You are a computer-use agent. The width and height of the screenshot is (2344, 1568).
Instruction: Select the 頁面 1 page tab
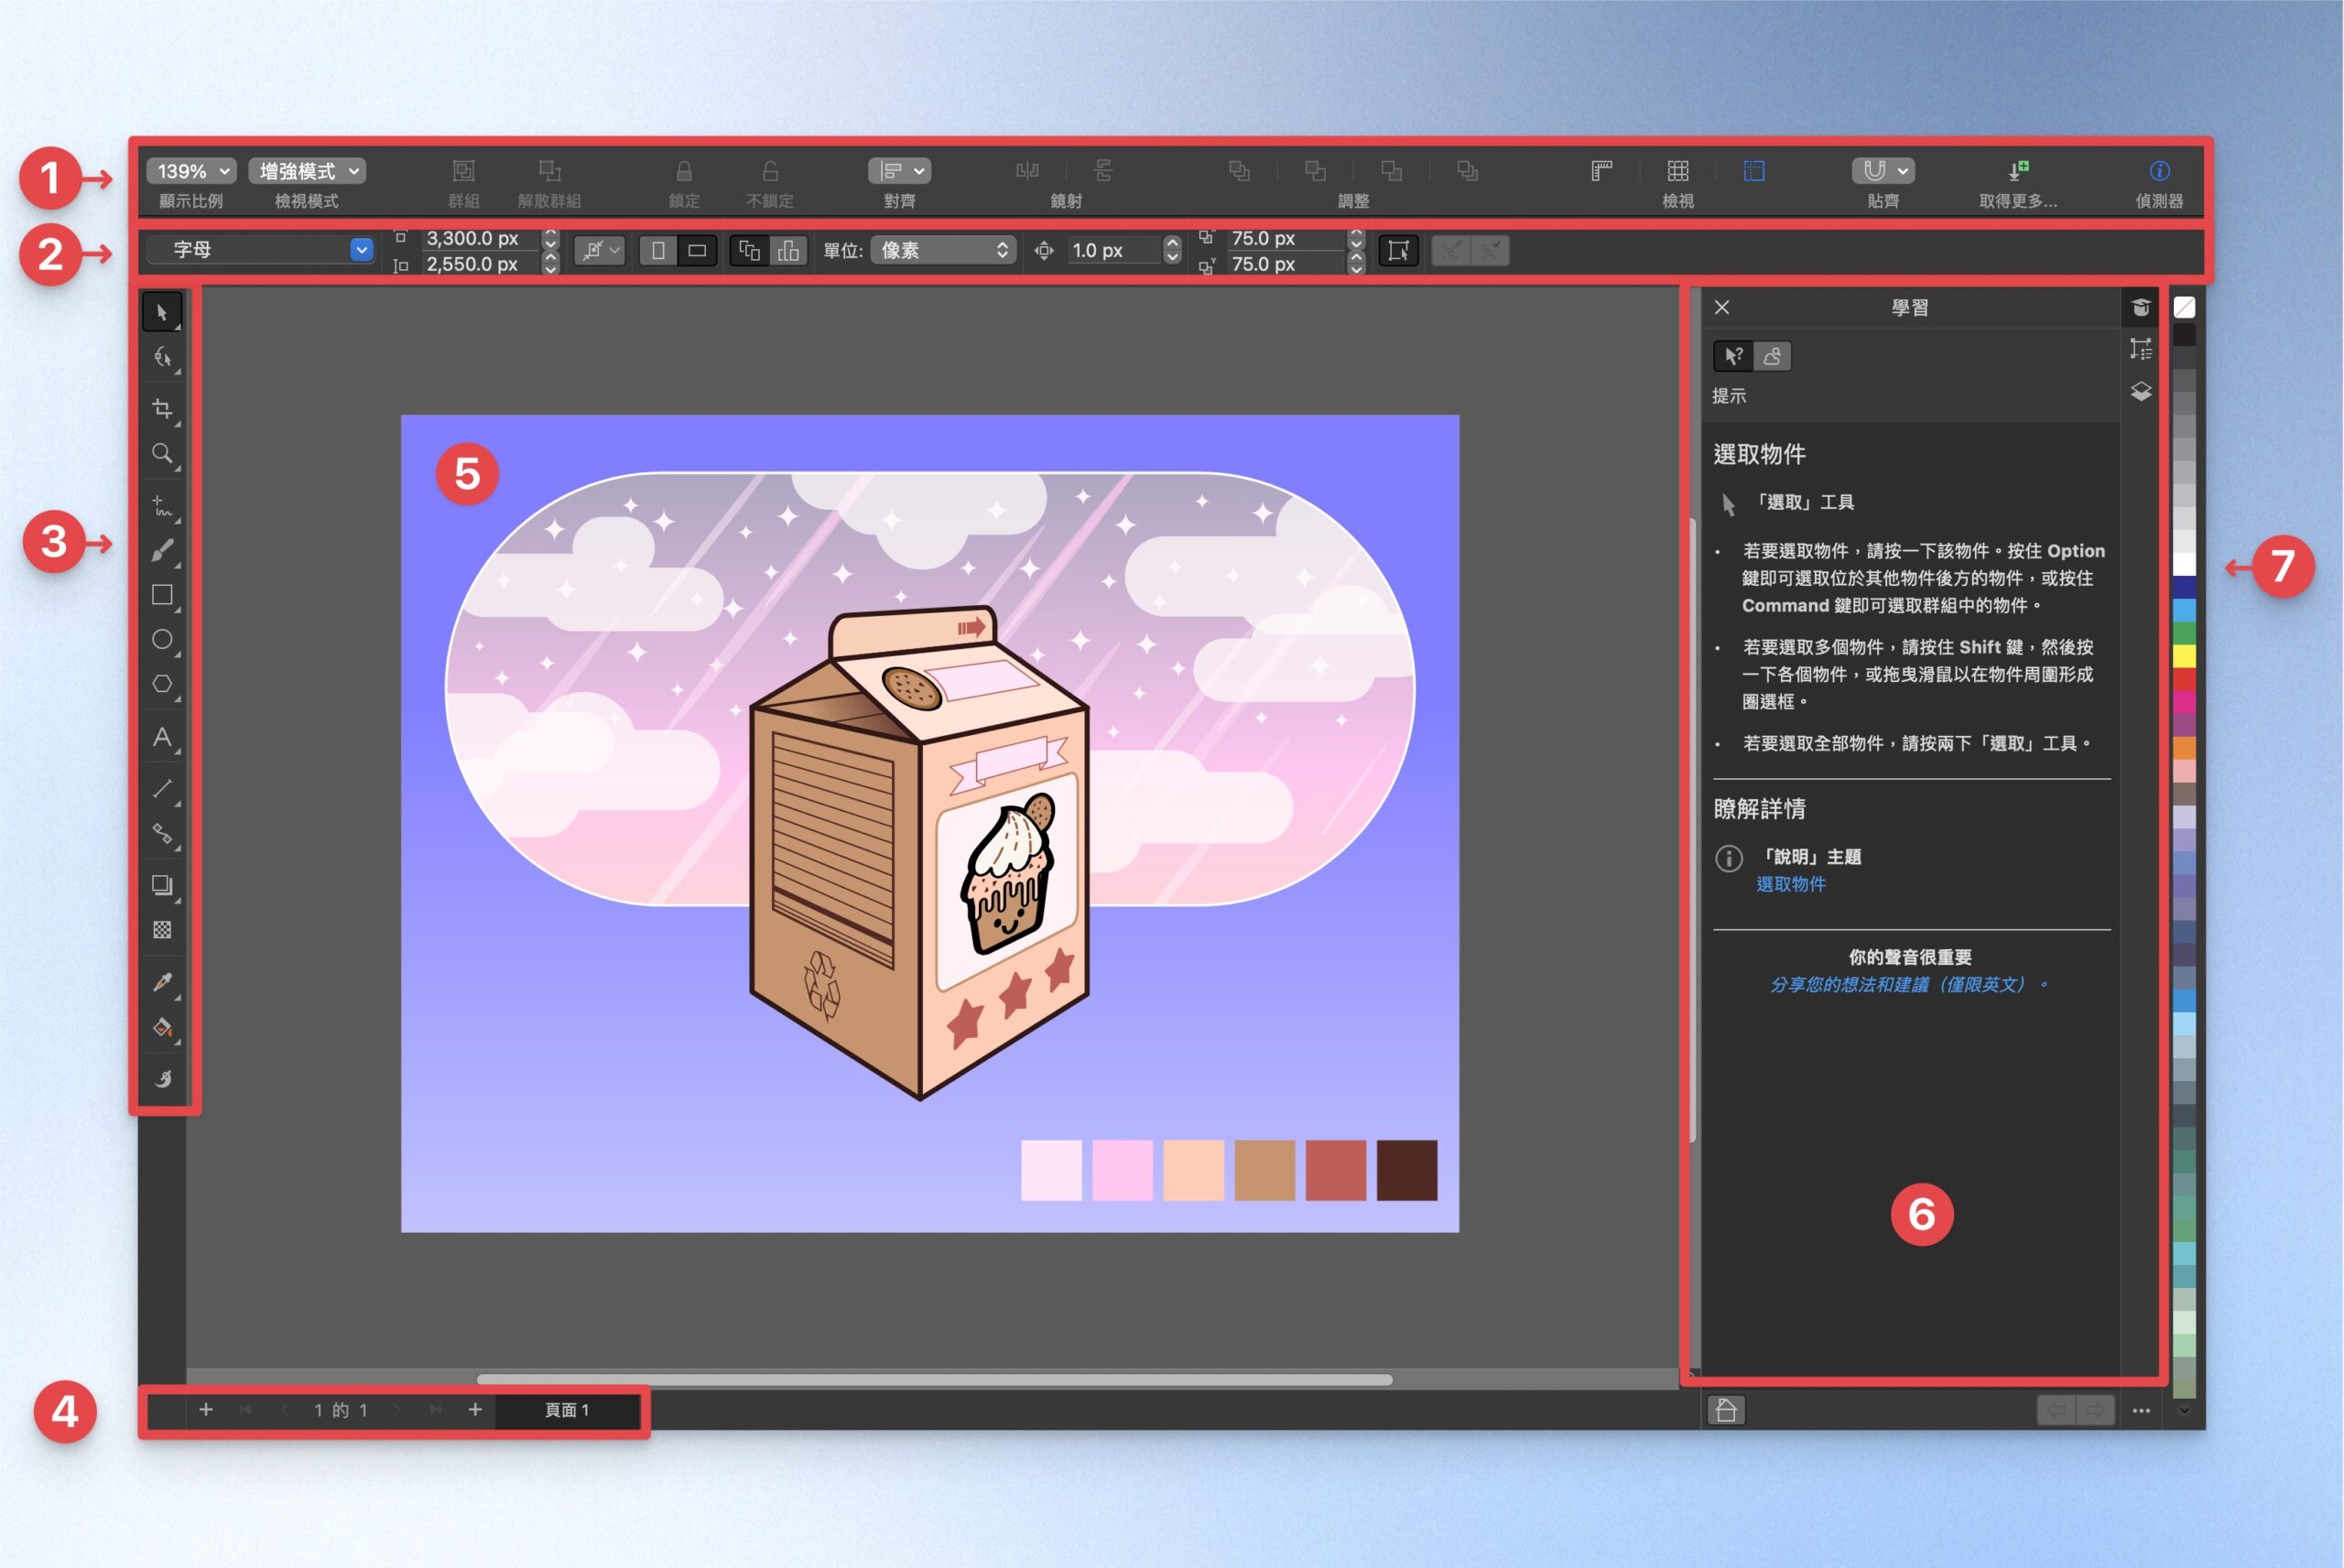point(567,1410)
